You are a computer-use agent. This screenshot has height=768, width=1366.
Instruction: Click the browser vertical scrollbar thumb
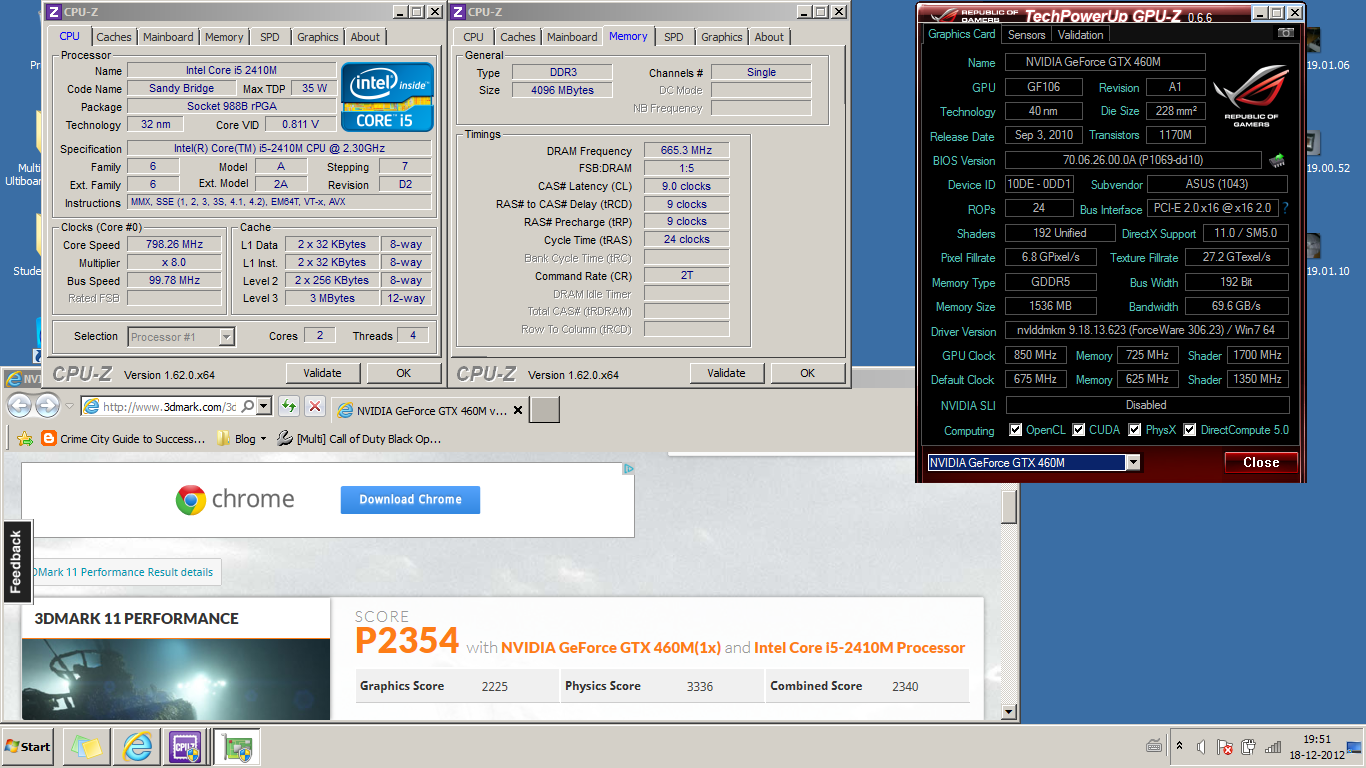click(x=1009, y=508)
